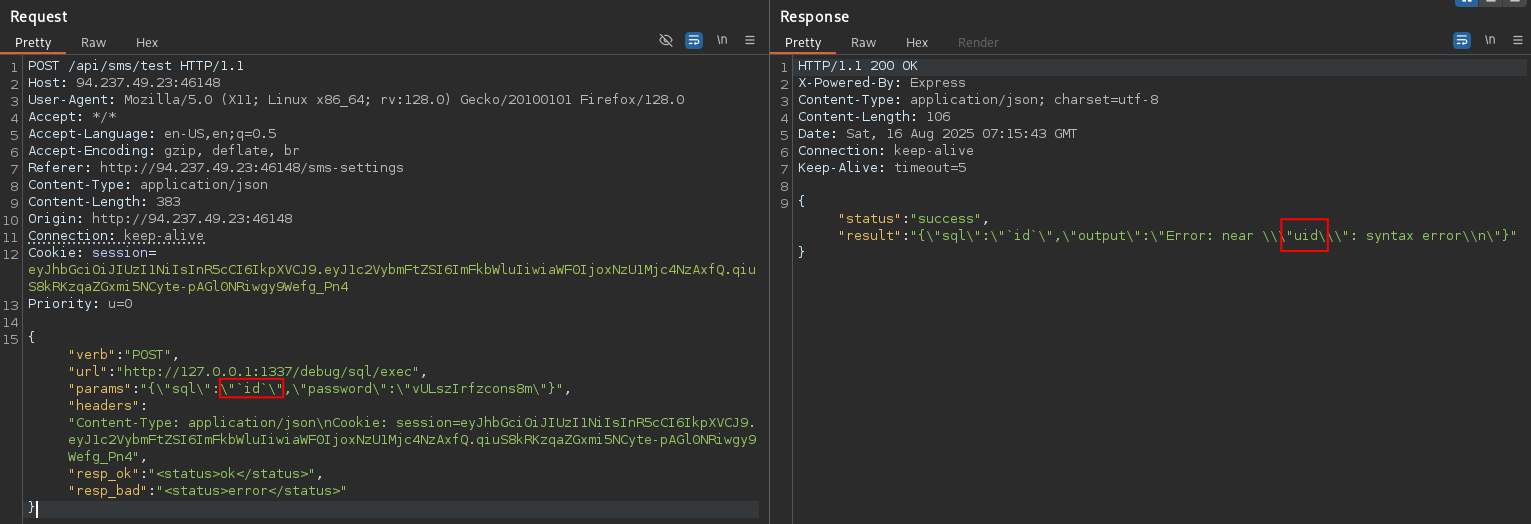Switch Response view to Hex tab
This screenshot has width=1531, height=524.
pos(917,42)
